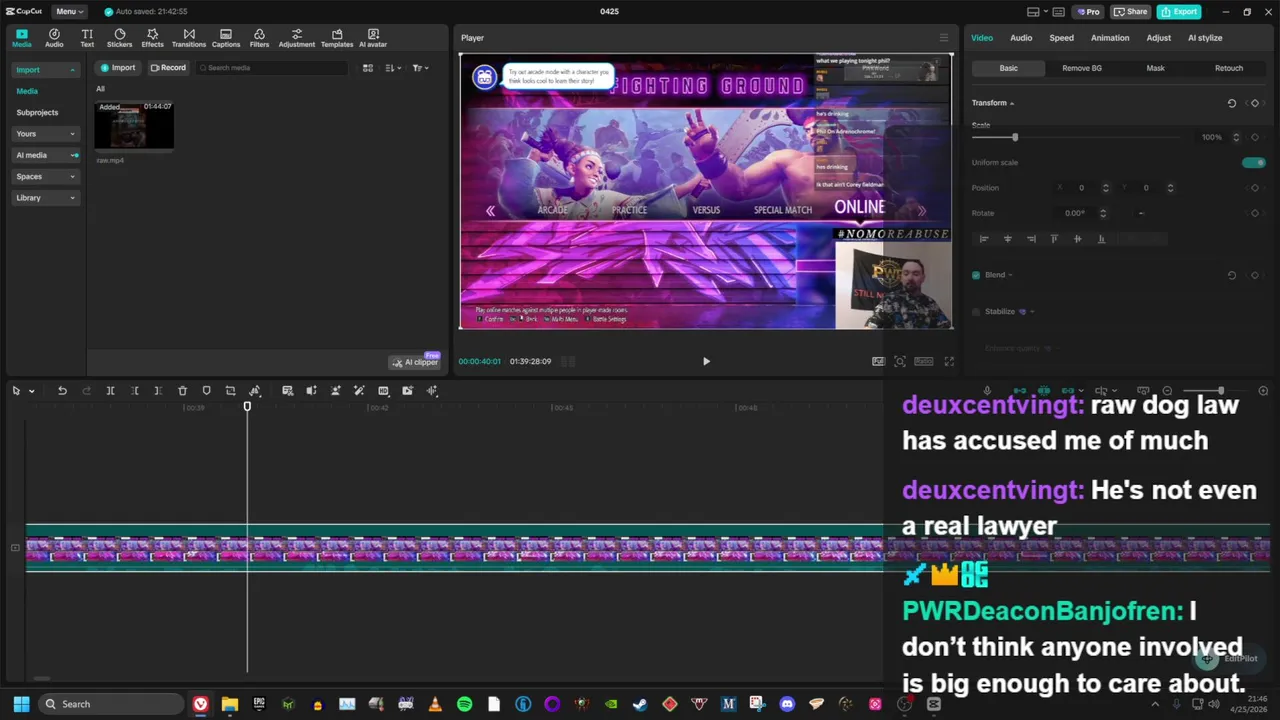Switch to the Audio inspector tab
The width and height of the screenshot is (1280, 720).
[1021, 38]
